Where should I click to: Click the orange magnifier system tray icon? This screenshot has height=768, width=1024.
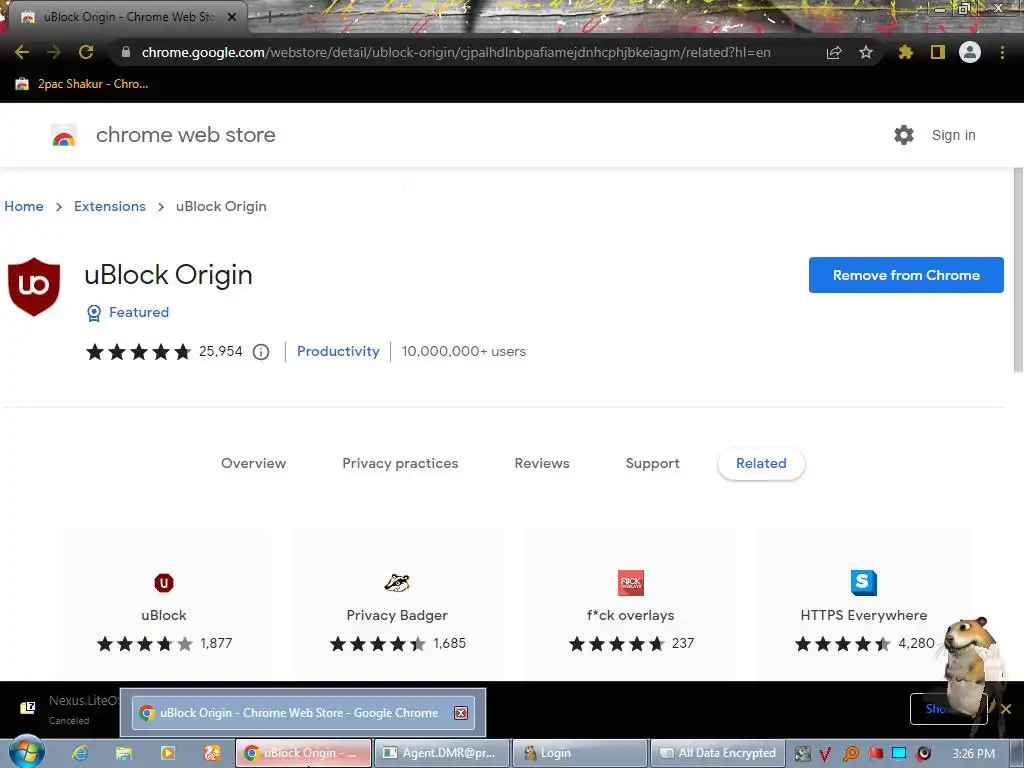click(850, 754)
